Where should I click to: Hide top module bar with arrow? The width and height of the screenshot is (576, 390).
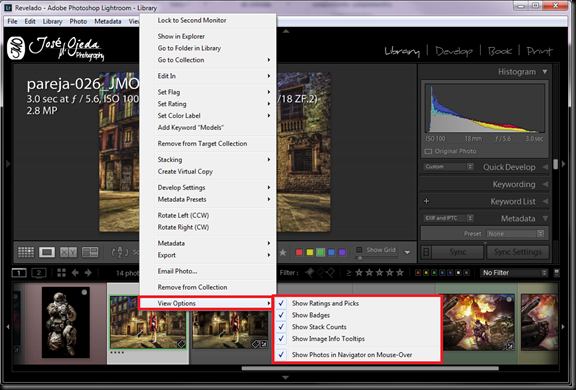click(x=286, y=32)
